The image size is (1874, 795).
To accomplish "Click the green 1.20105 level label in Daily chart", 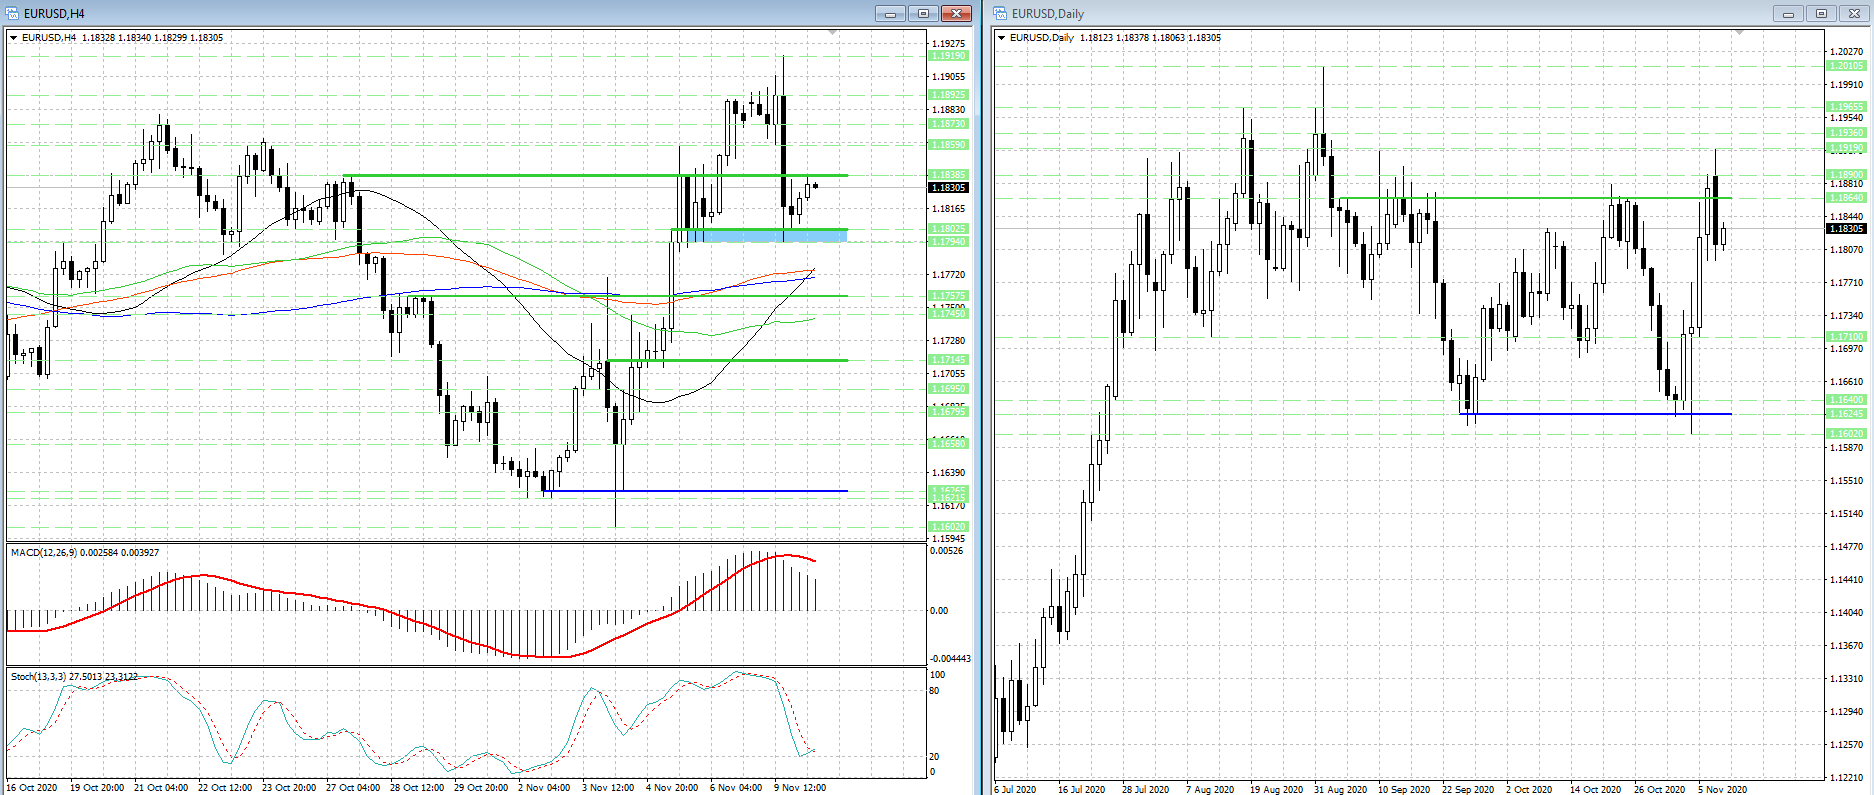I will (x=1847, y=66).
